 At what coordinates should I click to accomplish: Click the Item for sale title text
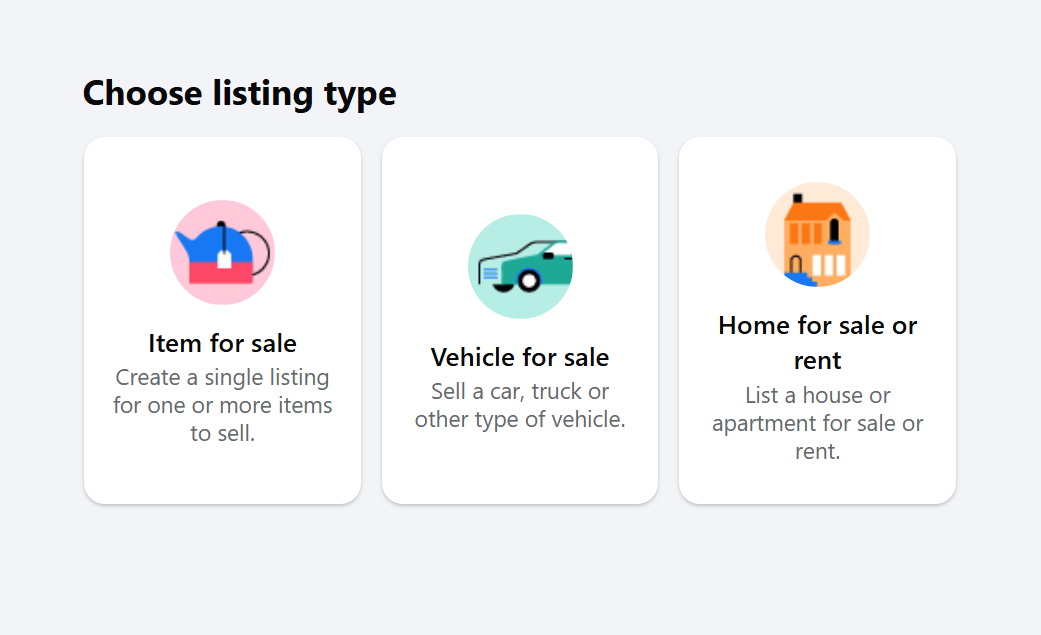[222, 343]
